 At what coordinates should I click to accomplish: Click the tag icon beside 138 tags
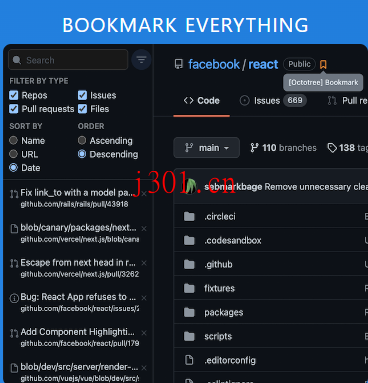tap(332, 148)
